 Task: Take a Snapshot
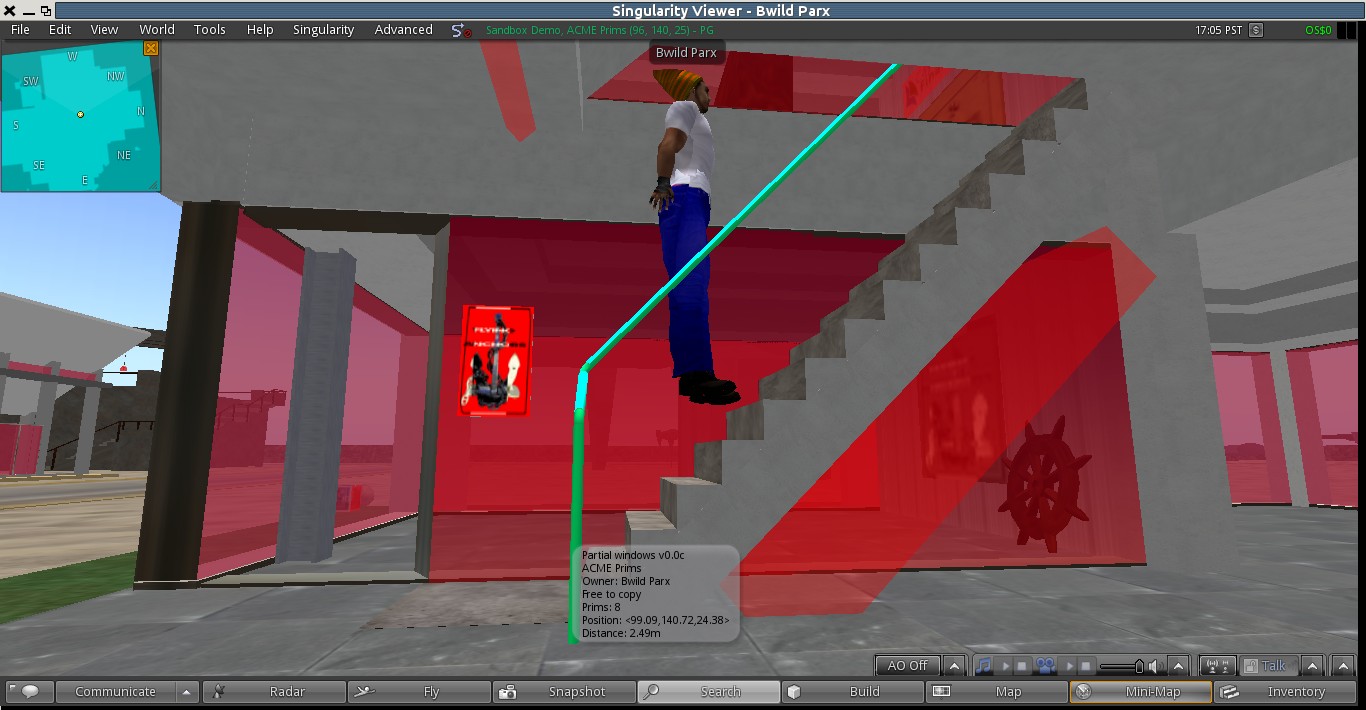click(x=564, y=691)
